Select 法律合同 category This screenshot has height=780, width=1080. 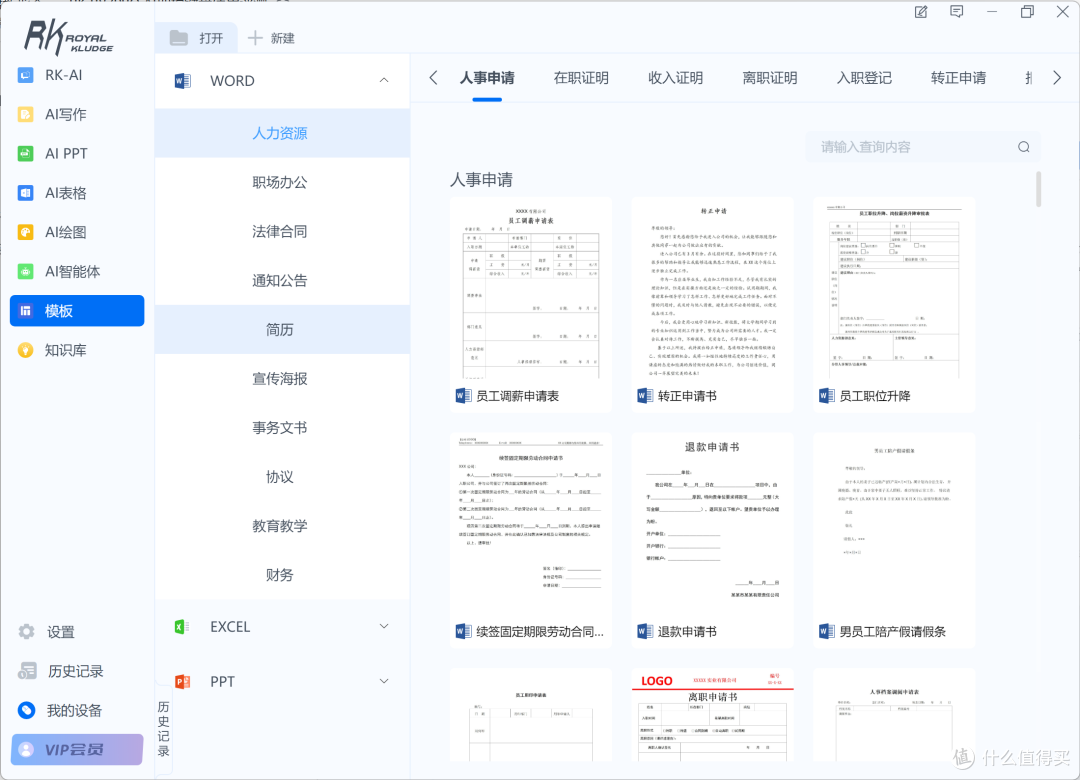click(x=282, y=232)
